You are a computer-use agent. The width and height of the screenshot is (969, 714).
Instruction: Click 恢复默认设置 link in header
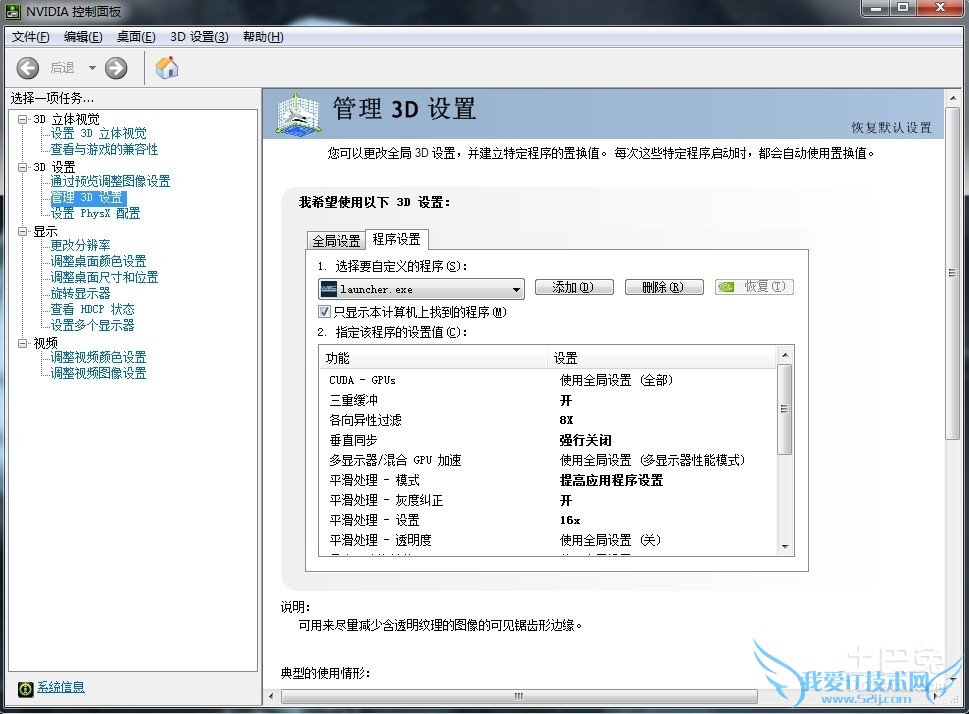pos(891,128)
